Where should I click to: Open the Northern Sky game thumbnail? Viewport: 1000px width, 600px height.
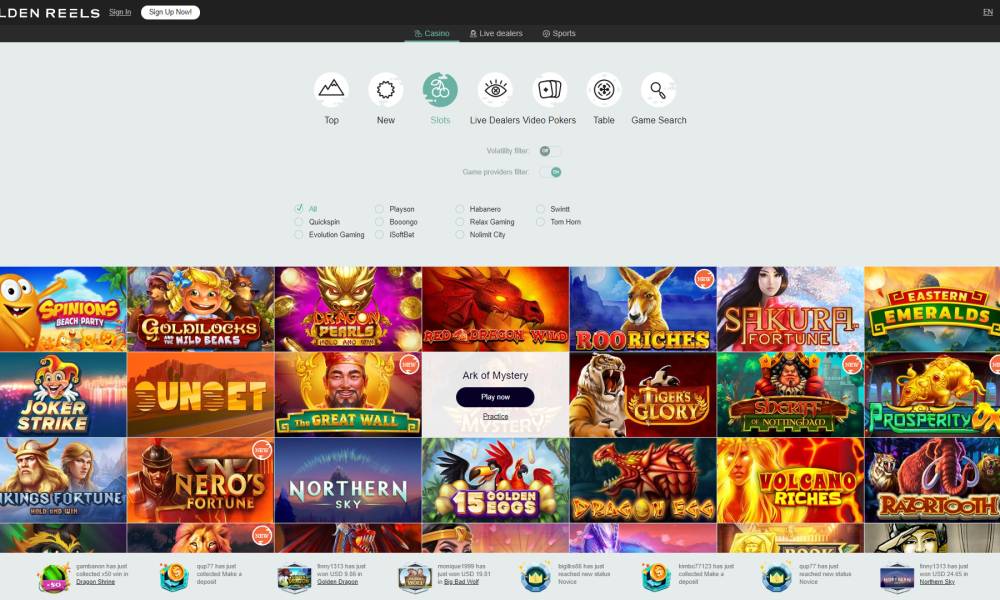[x=348, y=480]
